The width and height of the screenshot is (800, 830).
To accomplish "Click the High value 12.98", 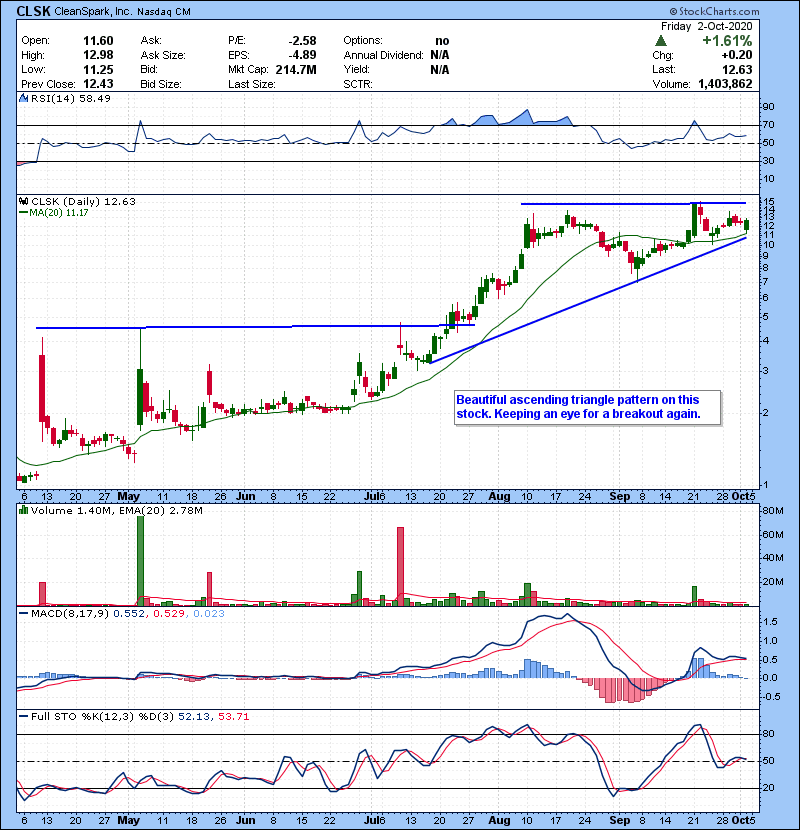I will coord(98,55).
